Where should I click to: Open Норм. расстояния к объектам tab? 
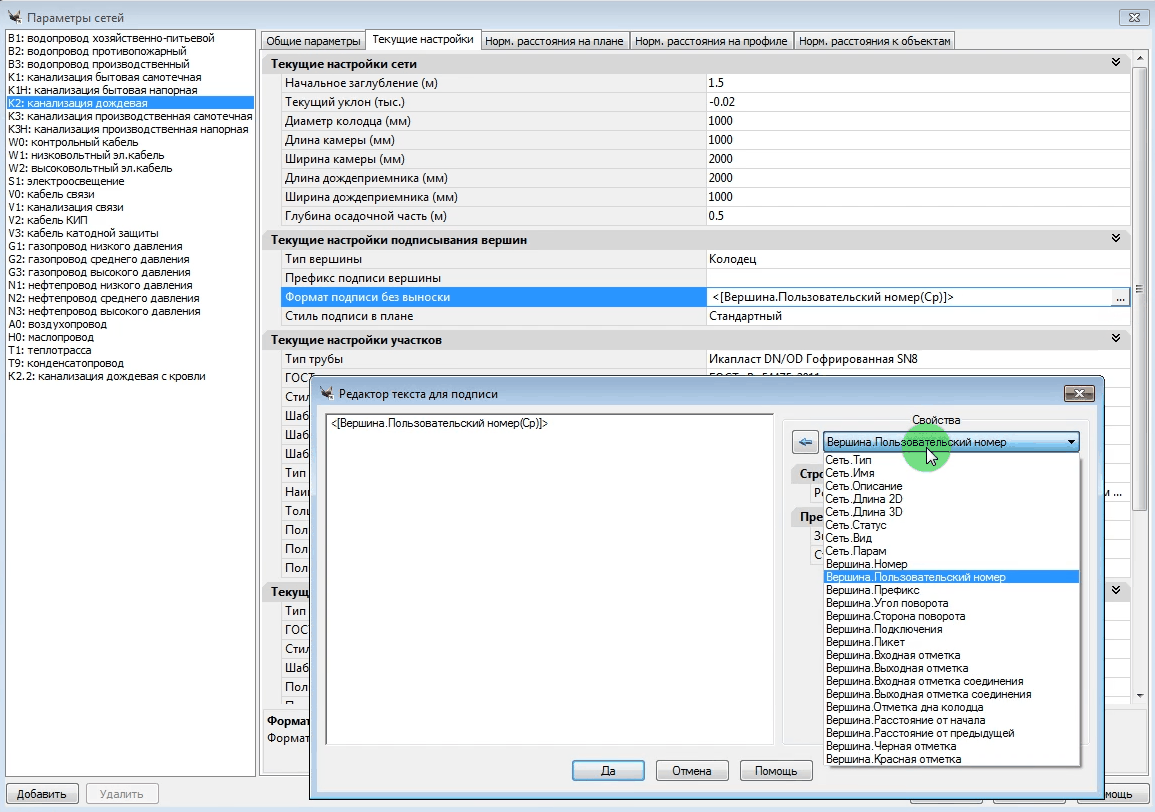pyautogui.click(x=875, y=41)
